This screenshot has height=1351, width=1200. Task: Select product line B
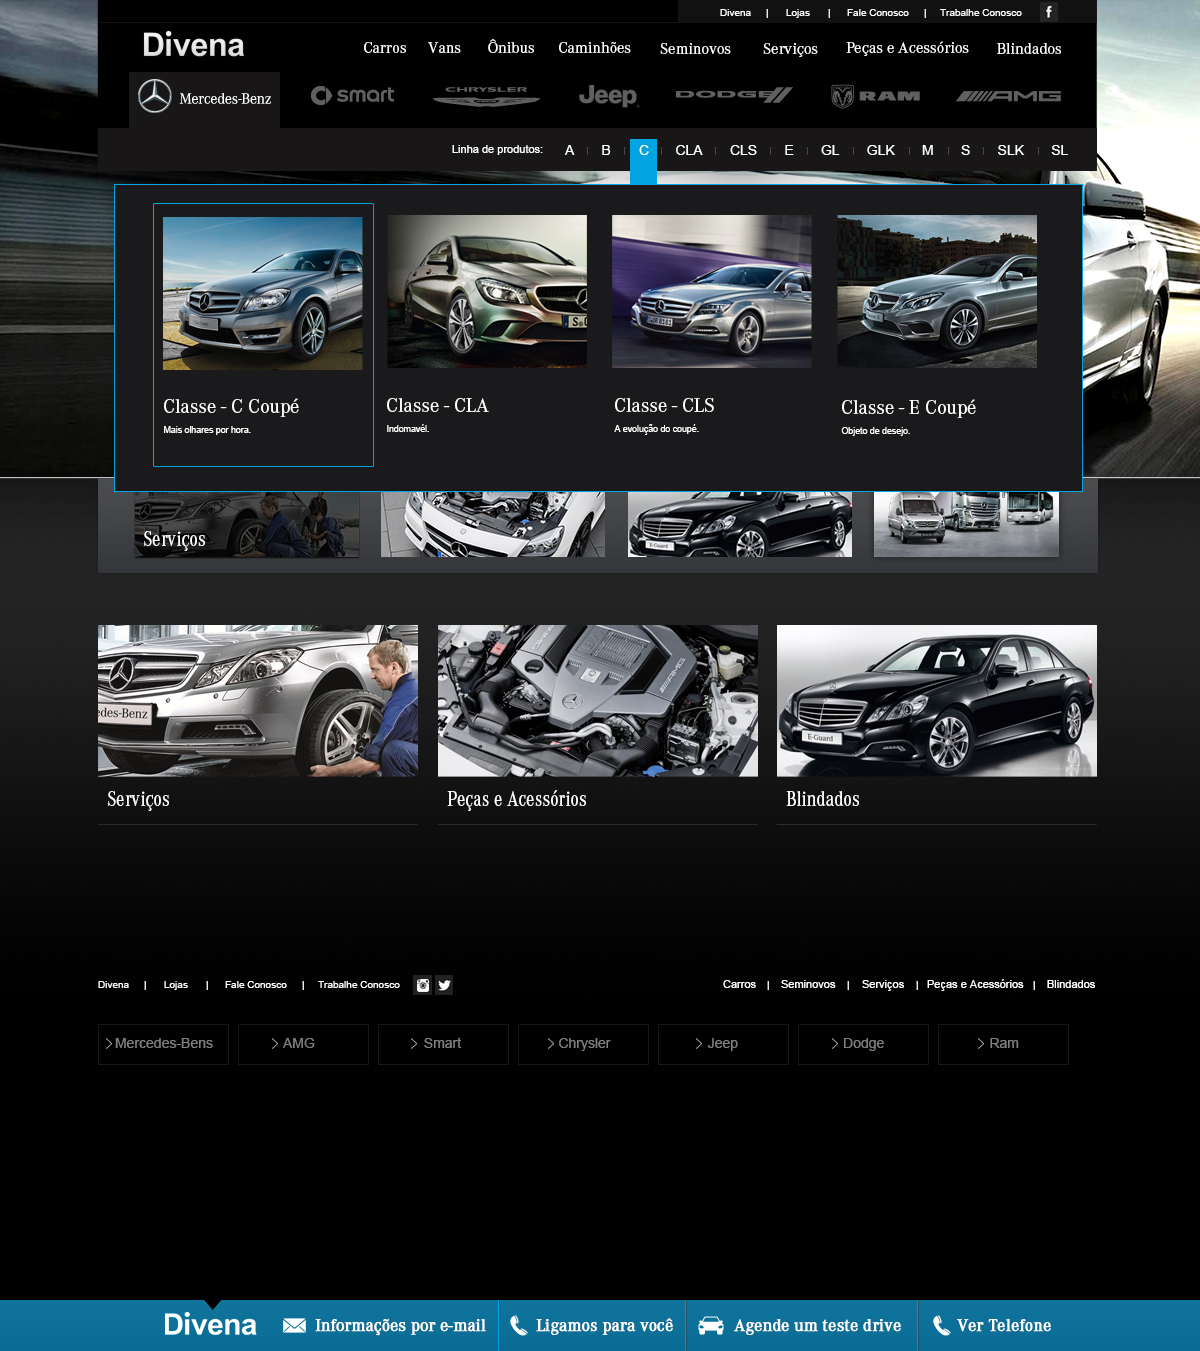[606, 150]
